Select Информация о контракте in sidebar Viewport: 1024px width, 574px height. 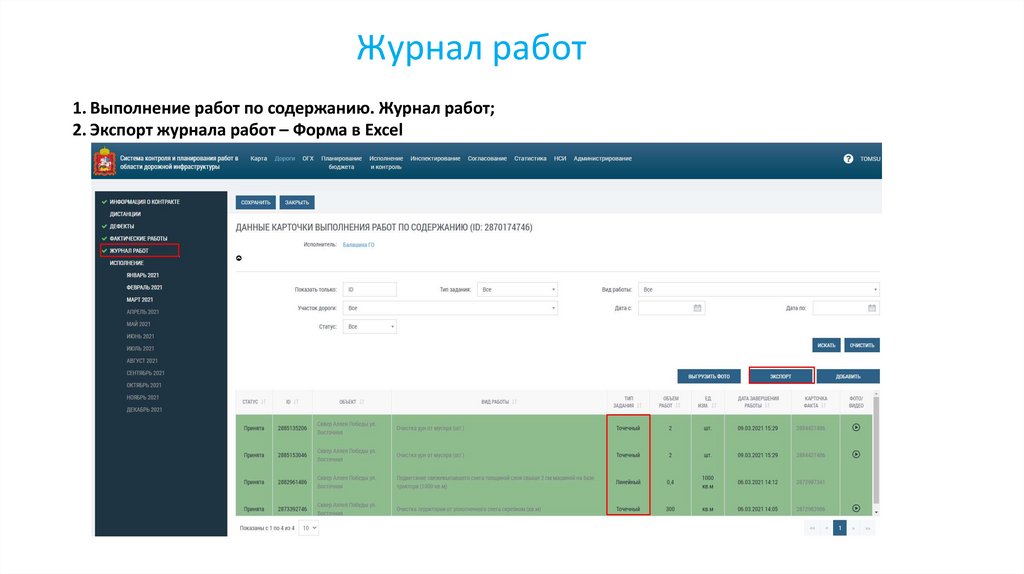click(x=144, y=202)
